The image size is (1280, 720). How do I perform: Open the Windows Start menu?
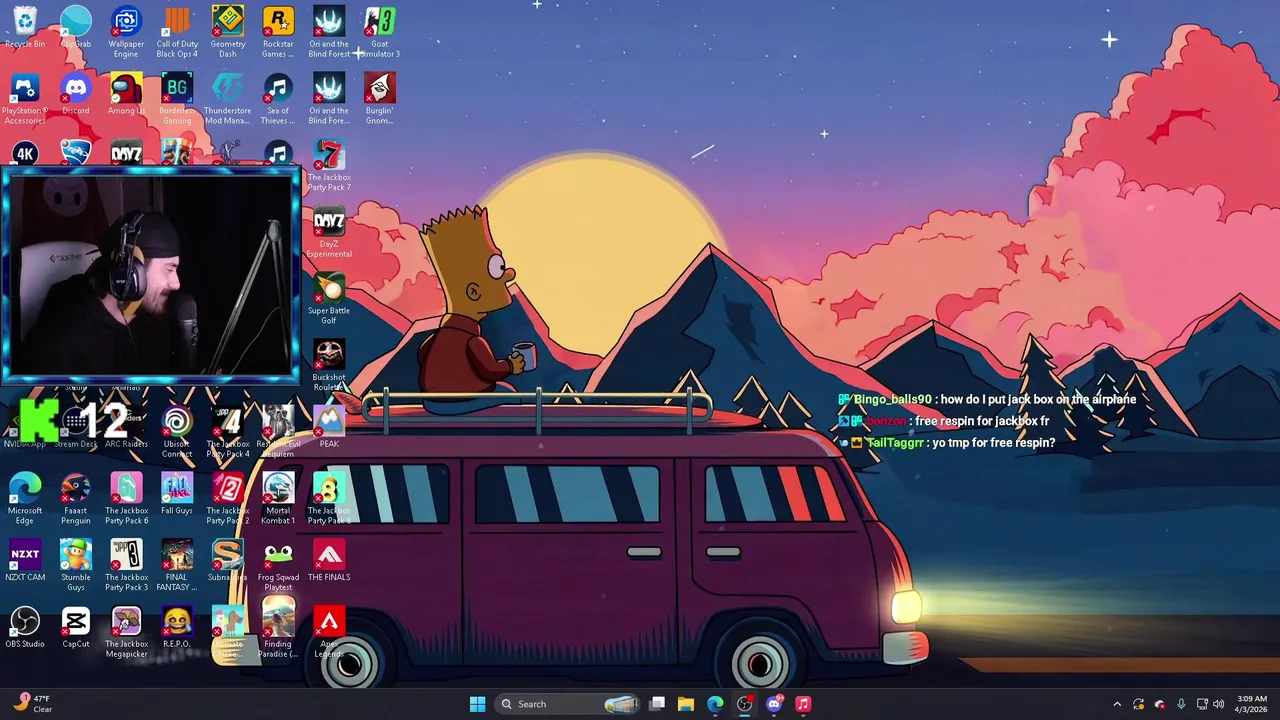[477, 704]
